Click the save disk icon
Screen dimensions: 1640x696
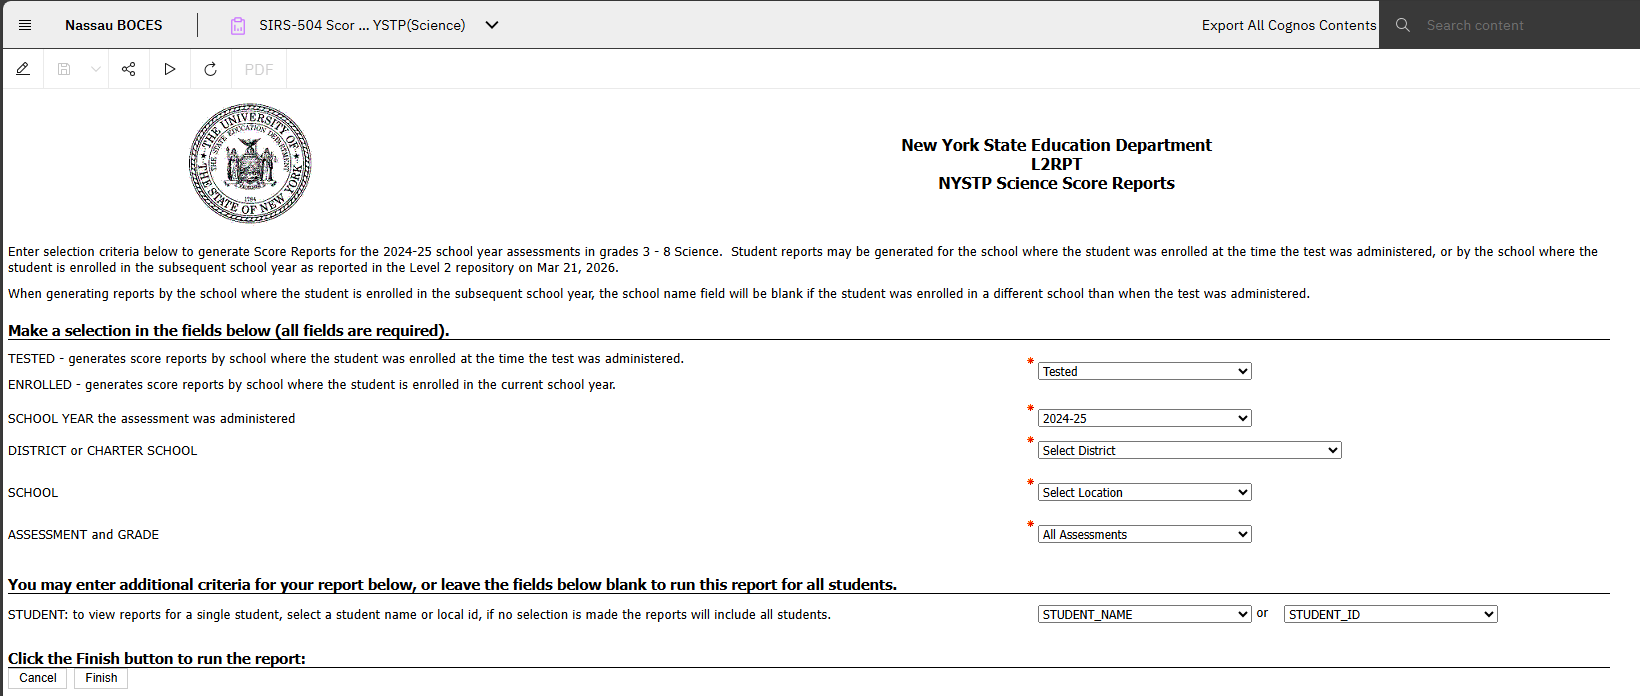pyautogui.click(x=64, y=69)
